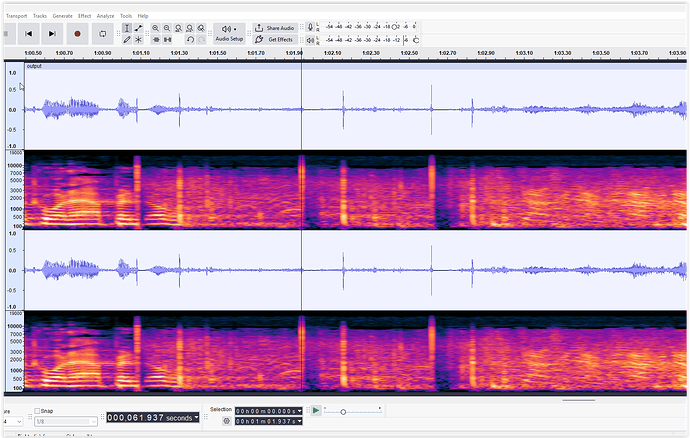Skip to end of the track

coord(52,34)
